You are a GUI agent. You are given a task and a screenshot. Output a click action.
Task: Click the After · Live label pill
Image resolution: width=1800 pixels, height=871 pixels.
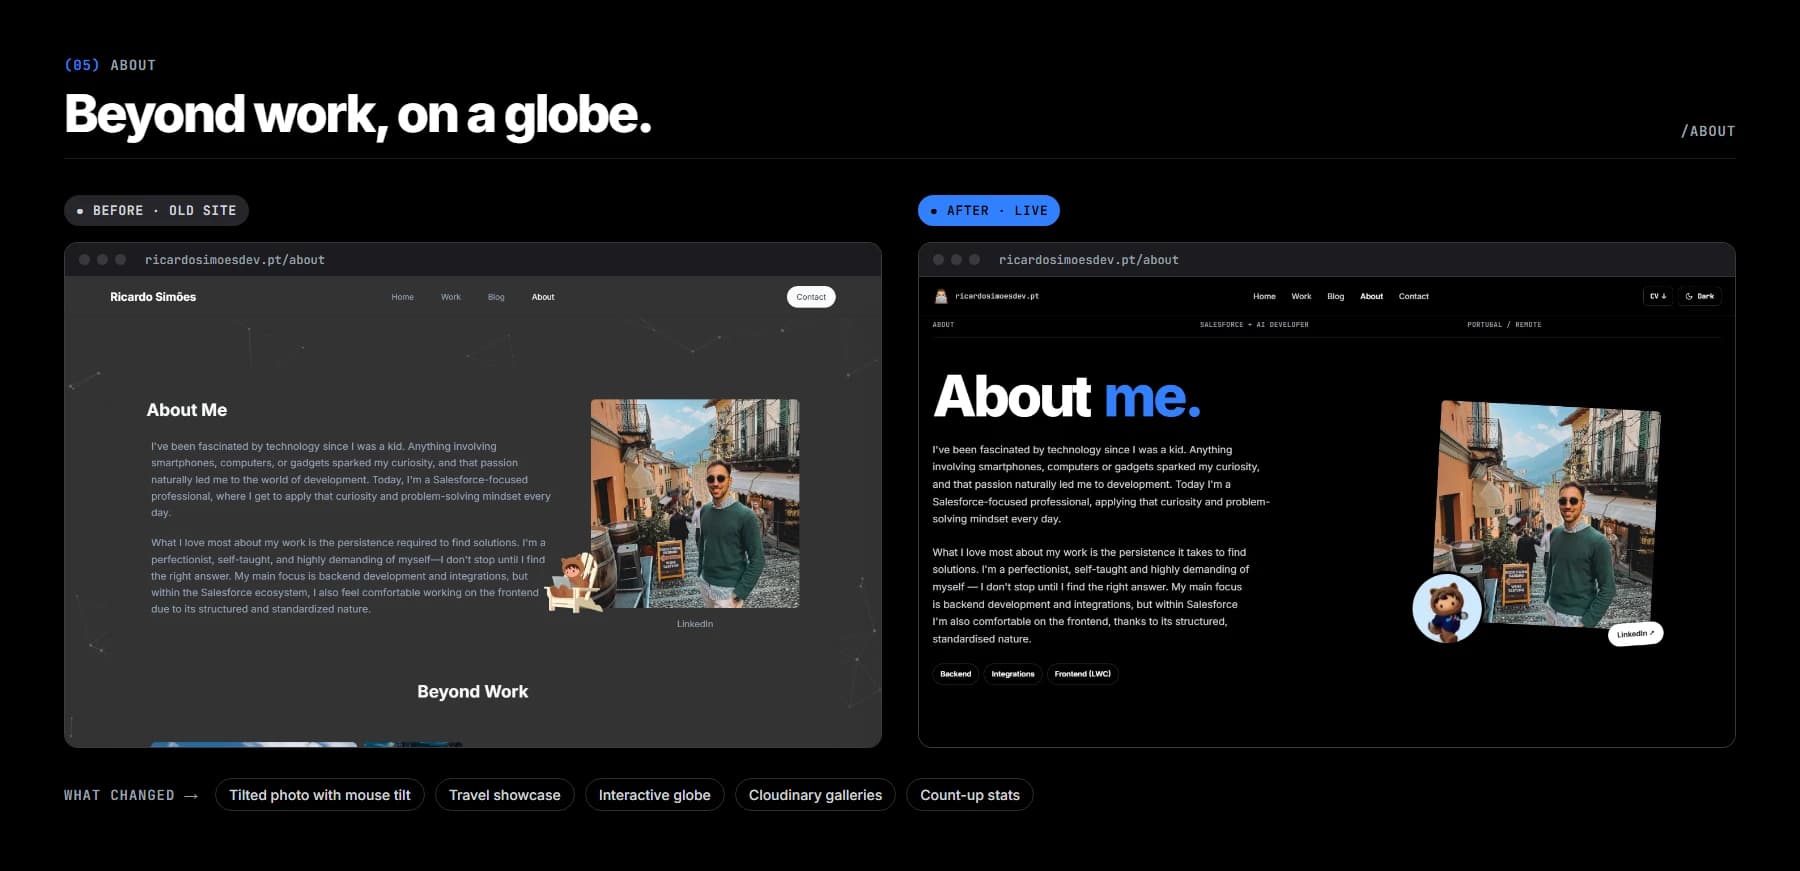tap(989, 211)
